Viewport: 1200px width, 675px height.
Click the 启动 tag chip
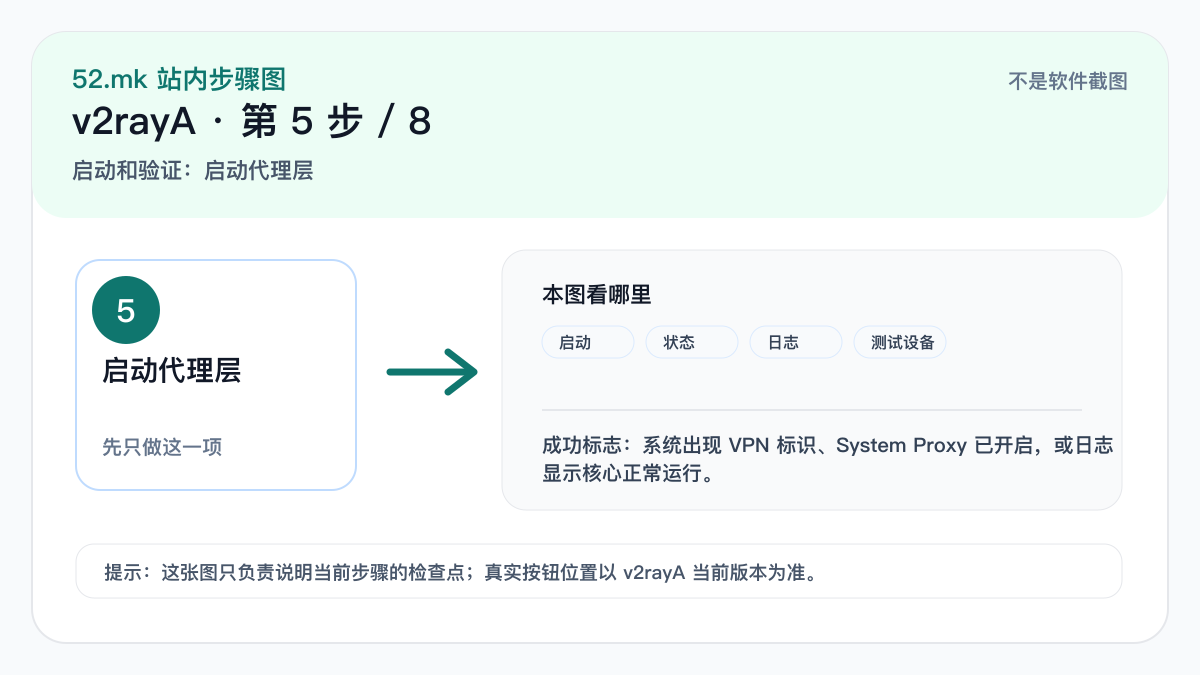click(588, 342)
